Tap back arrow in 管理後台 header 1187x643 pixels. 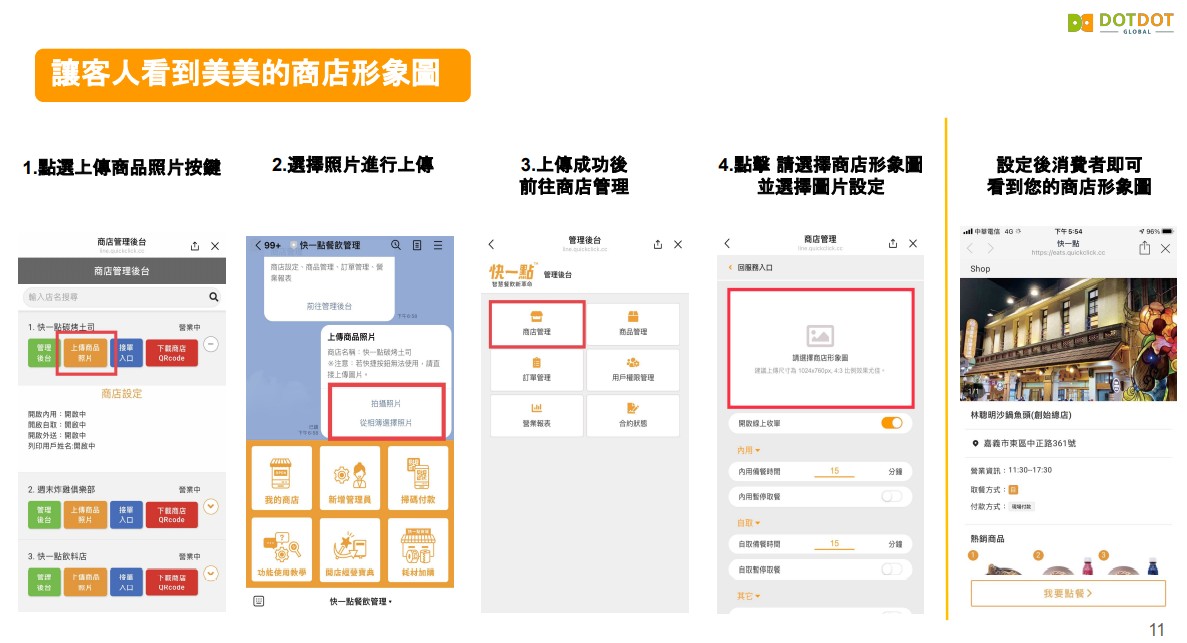coord(491,245)
